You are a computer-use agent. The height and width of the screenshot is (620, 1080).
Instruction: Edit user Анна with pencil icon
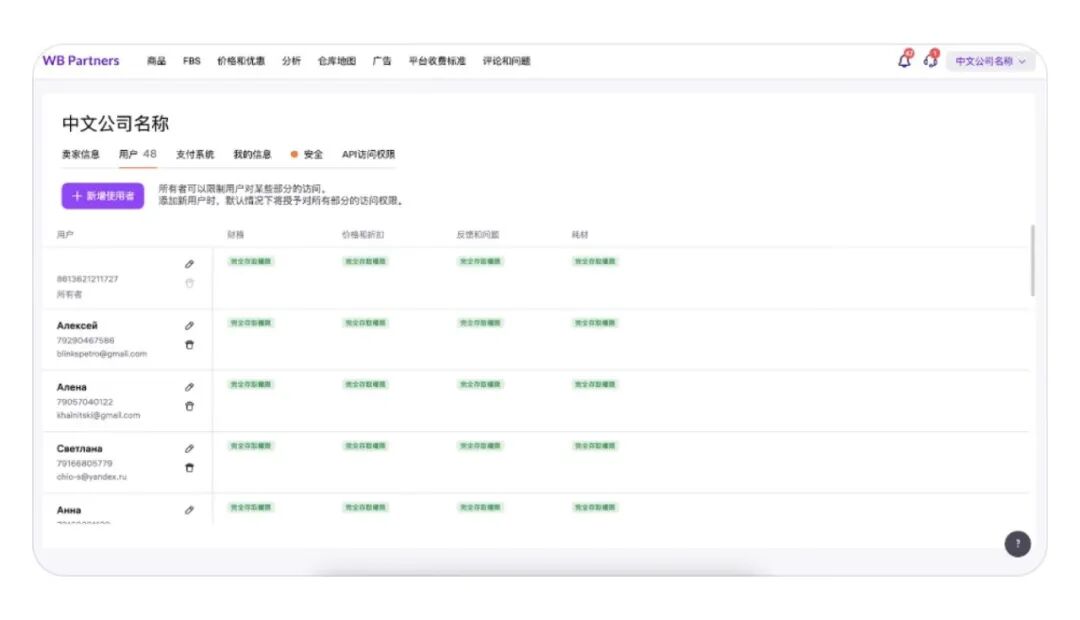[189, 510]
